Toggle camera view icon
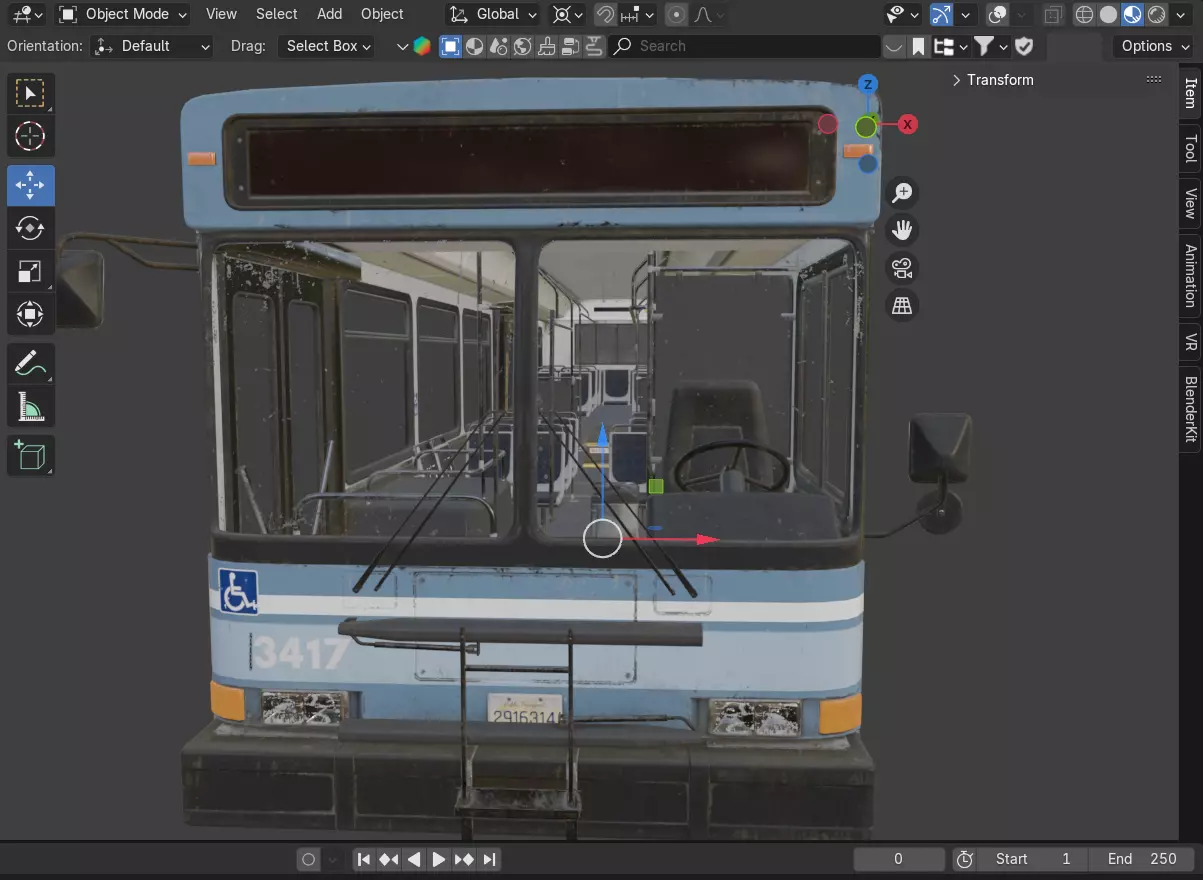 coord(902,268)
